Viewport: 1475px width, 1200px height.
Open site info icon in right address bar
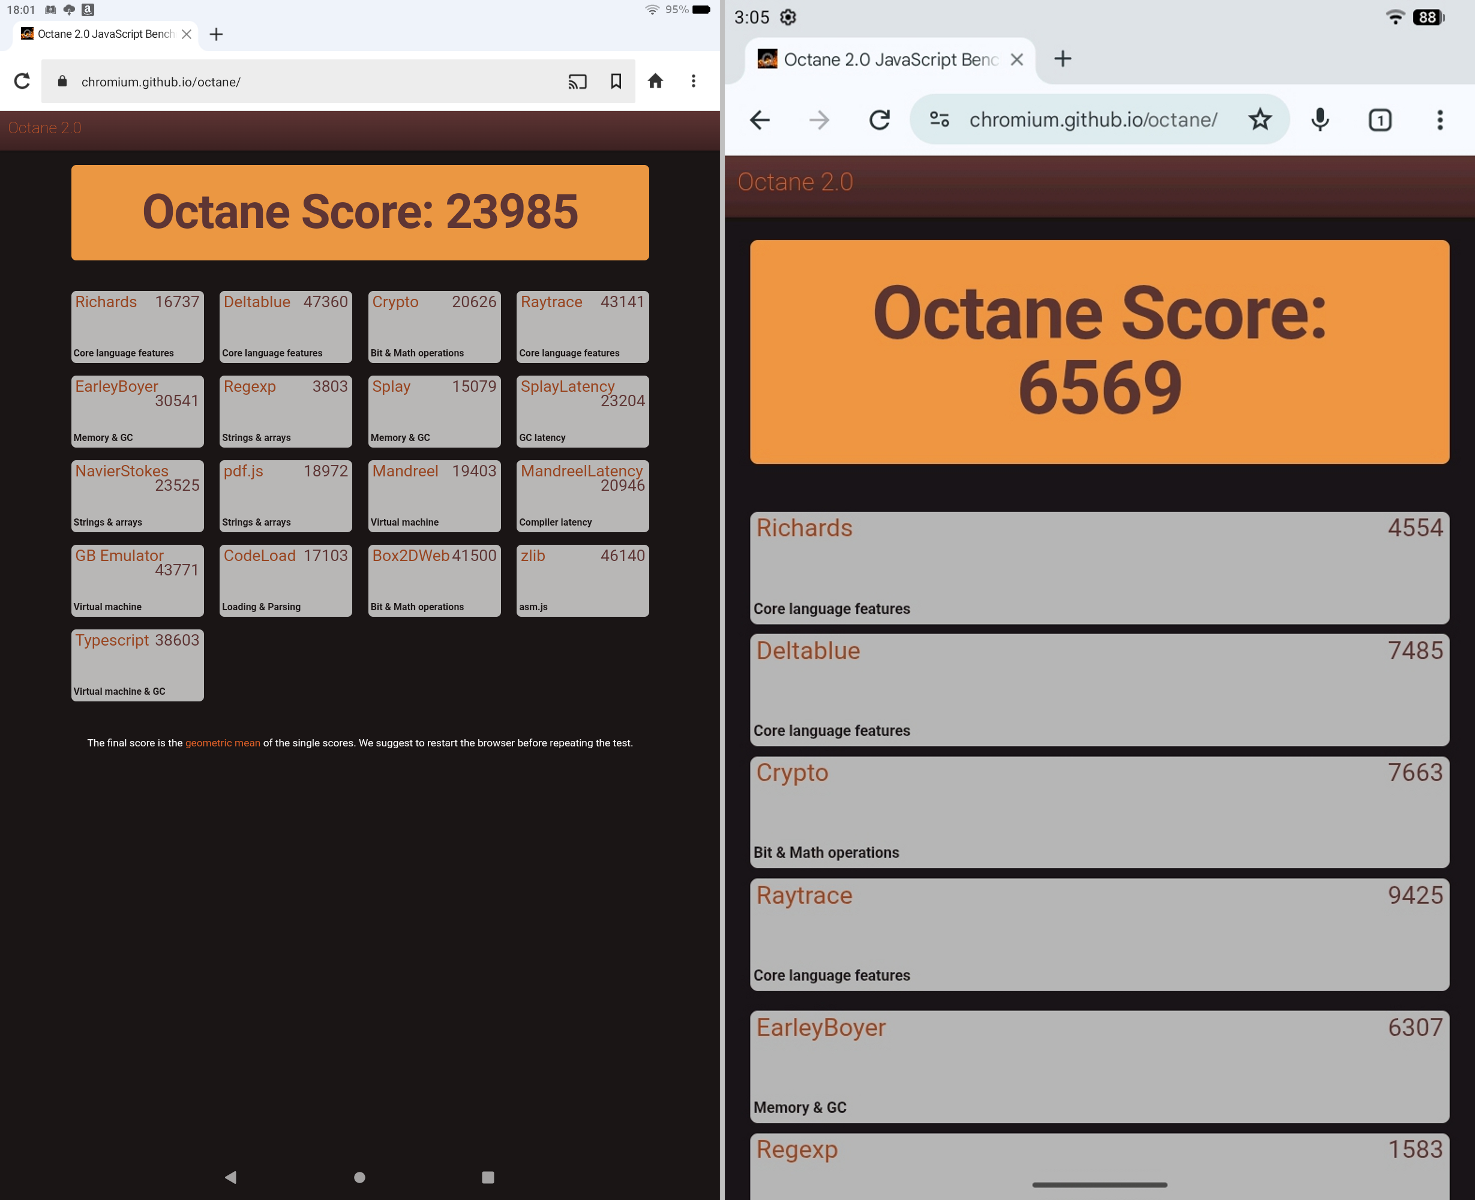tap(939, 120)
